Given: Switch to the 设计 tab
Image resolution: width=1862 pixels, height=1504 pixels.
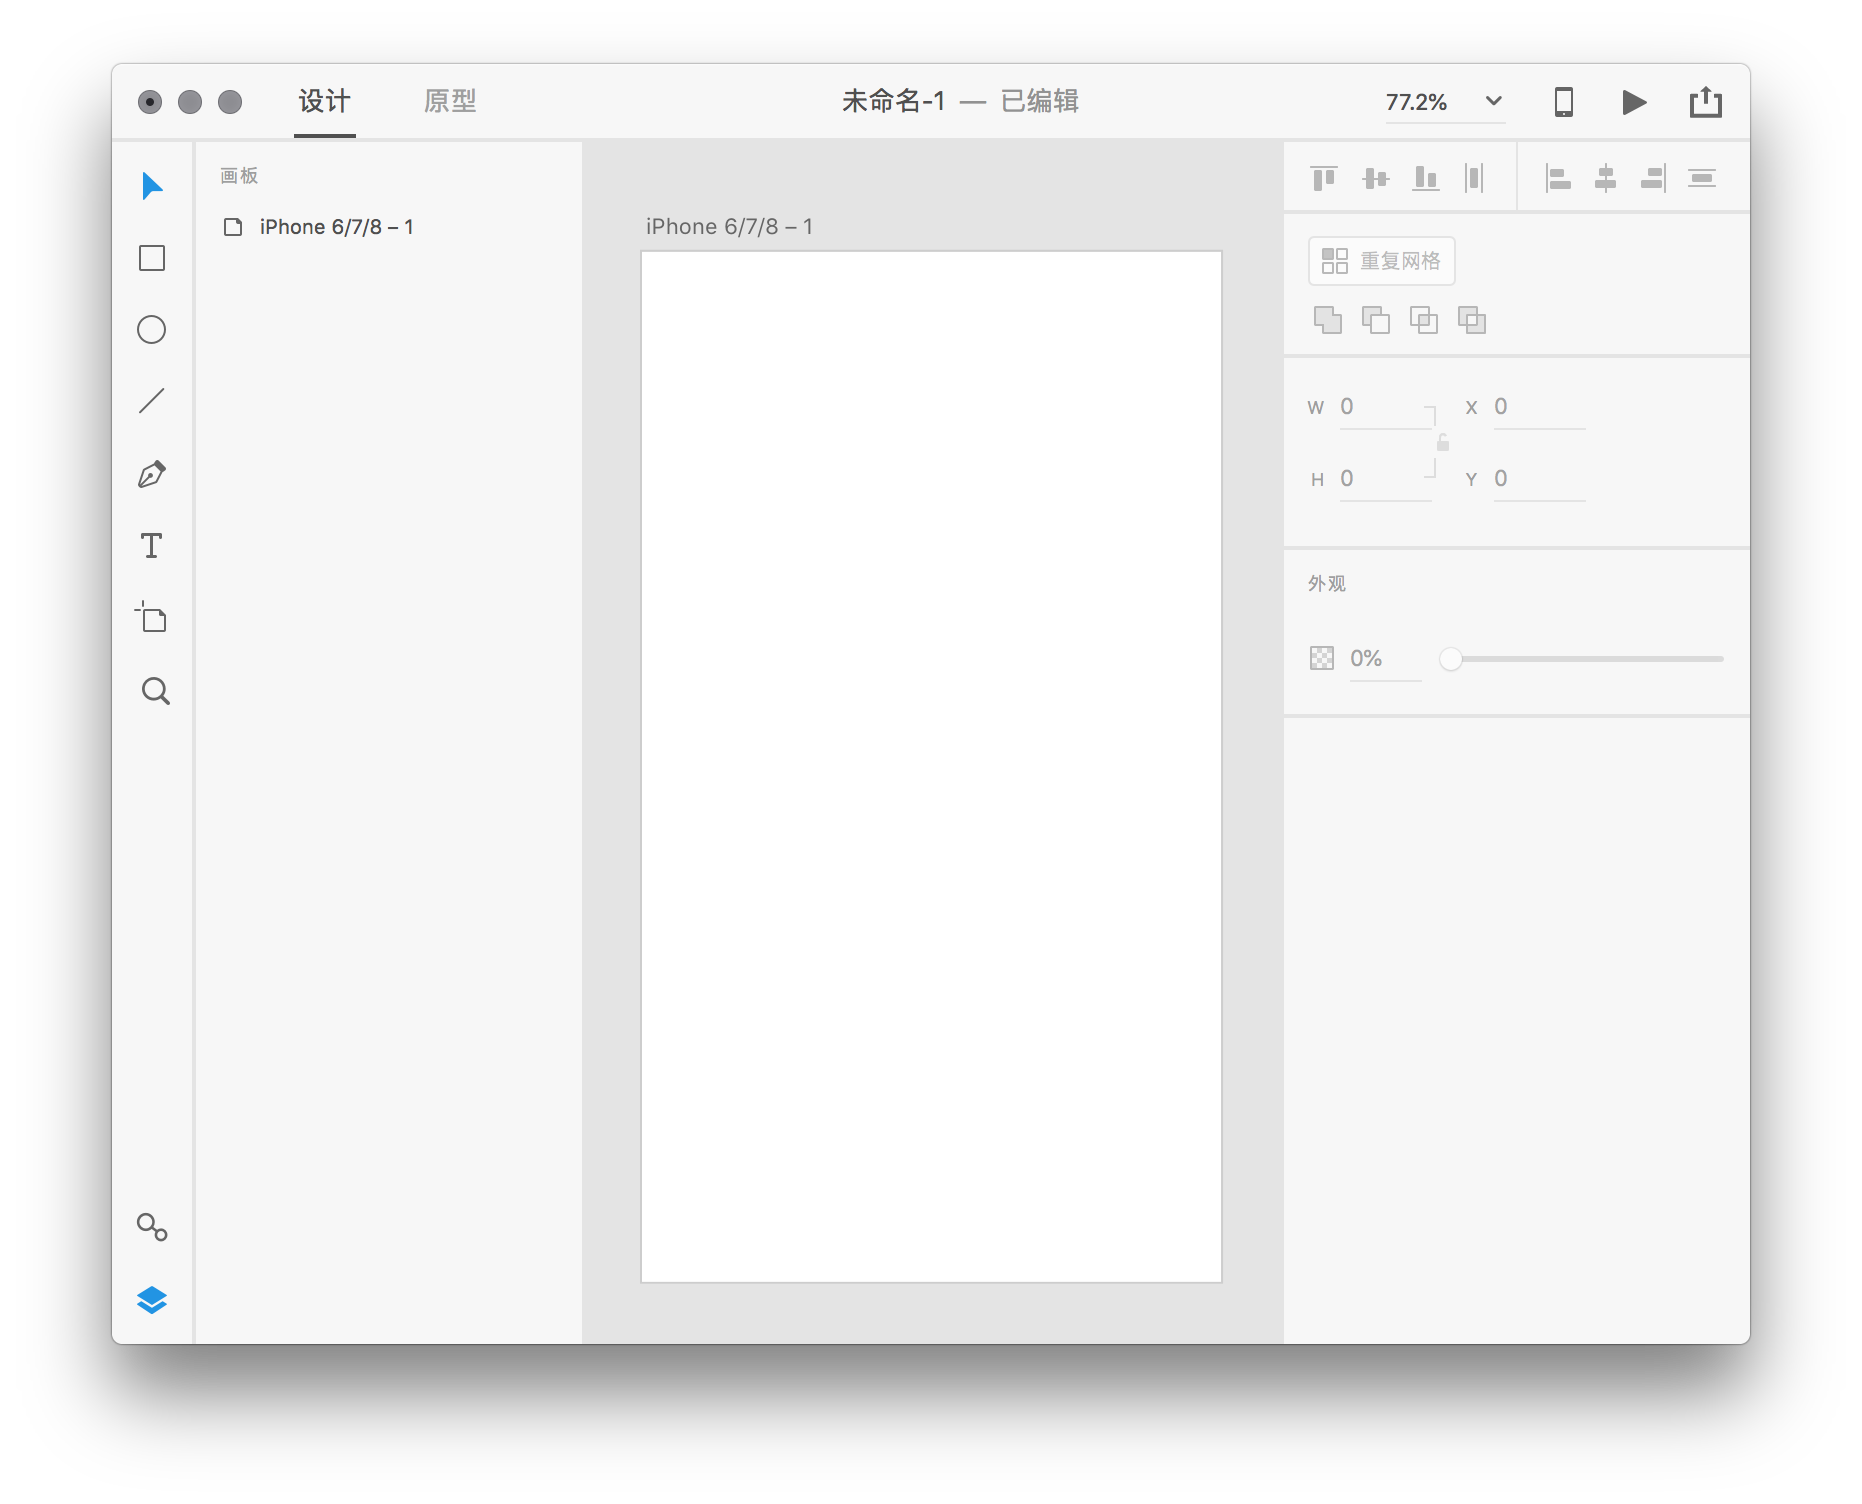Looking at the screenshot, I should [x=325, y=101].
